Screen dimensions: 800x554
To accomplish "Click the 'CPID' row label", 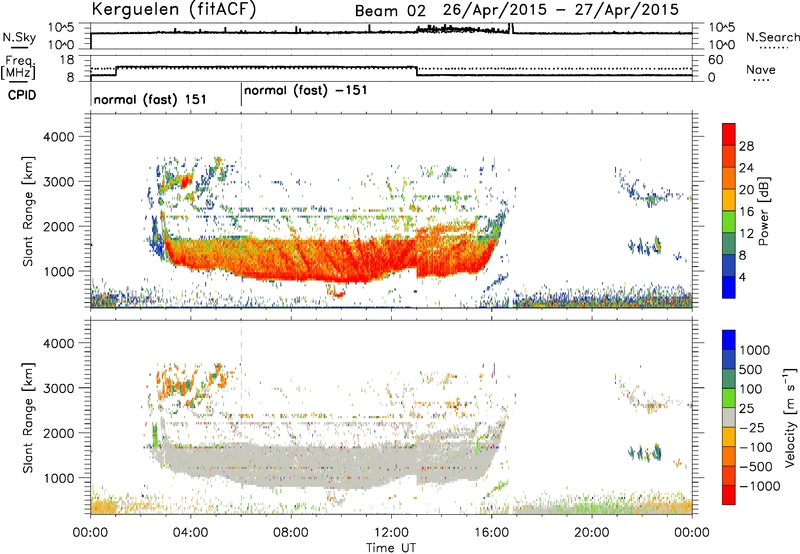I will click(22, 95).
